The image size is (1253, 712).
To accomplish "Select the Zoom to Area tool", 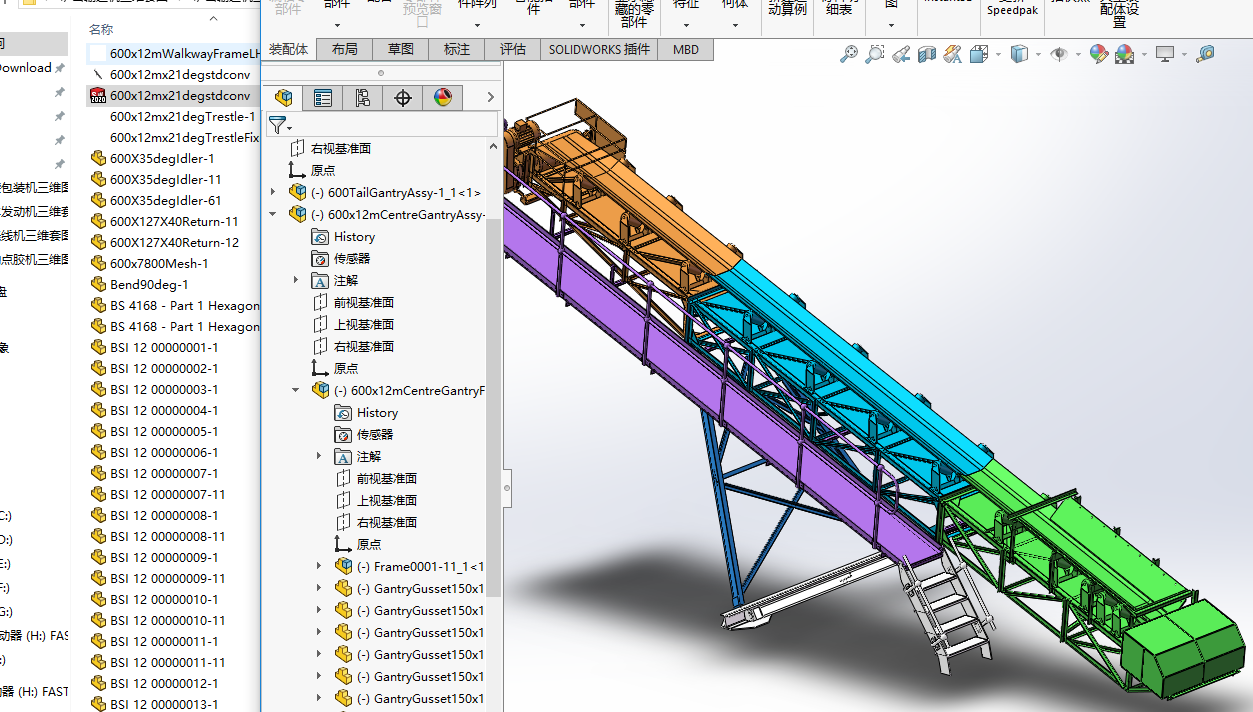I will pos(875,54).
